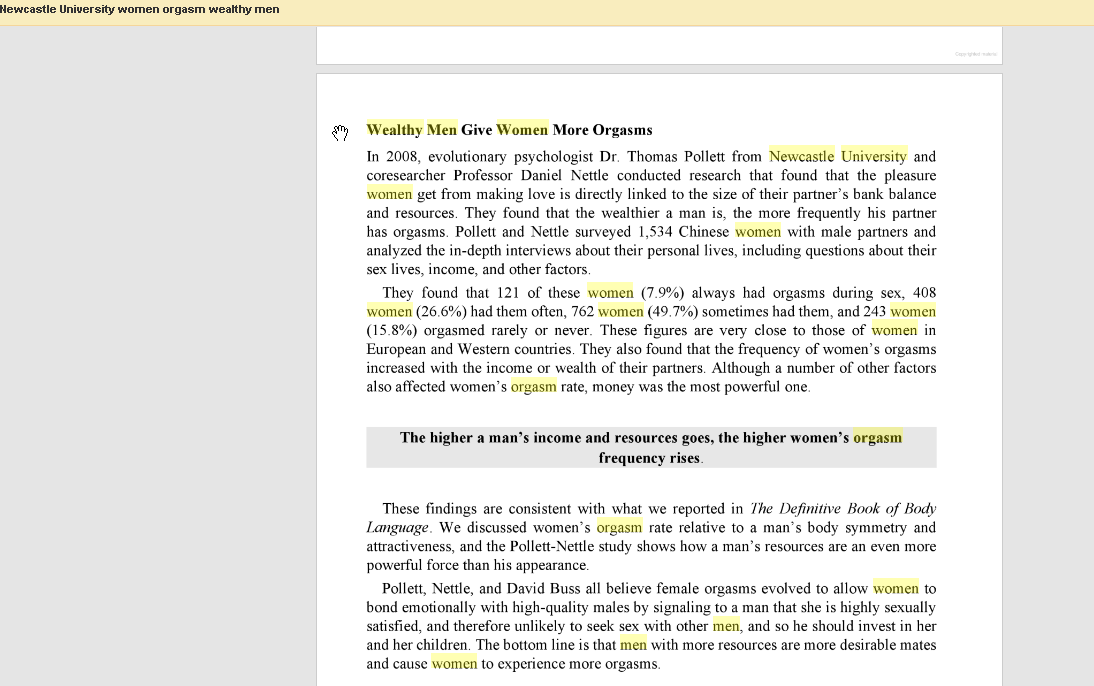
Task: Click the gray callout box about income and resources
Action: (651, 447)
